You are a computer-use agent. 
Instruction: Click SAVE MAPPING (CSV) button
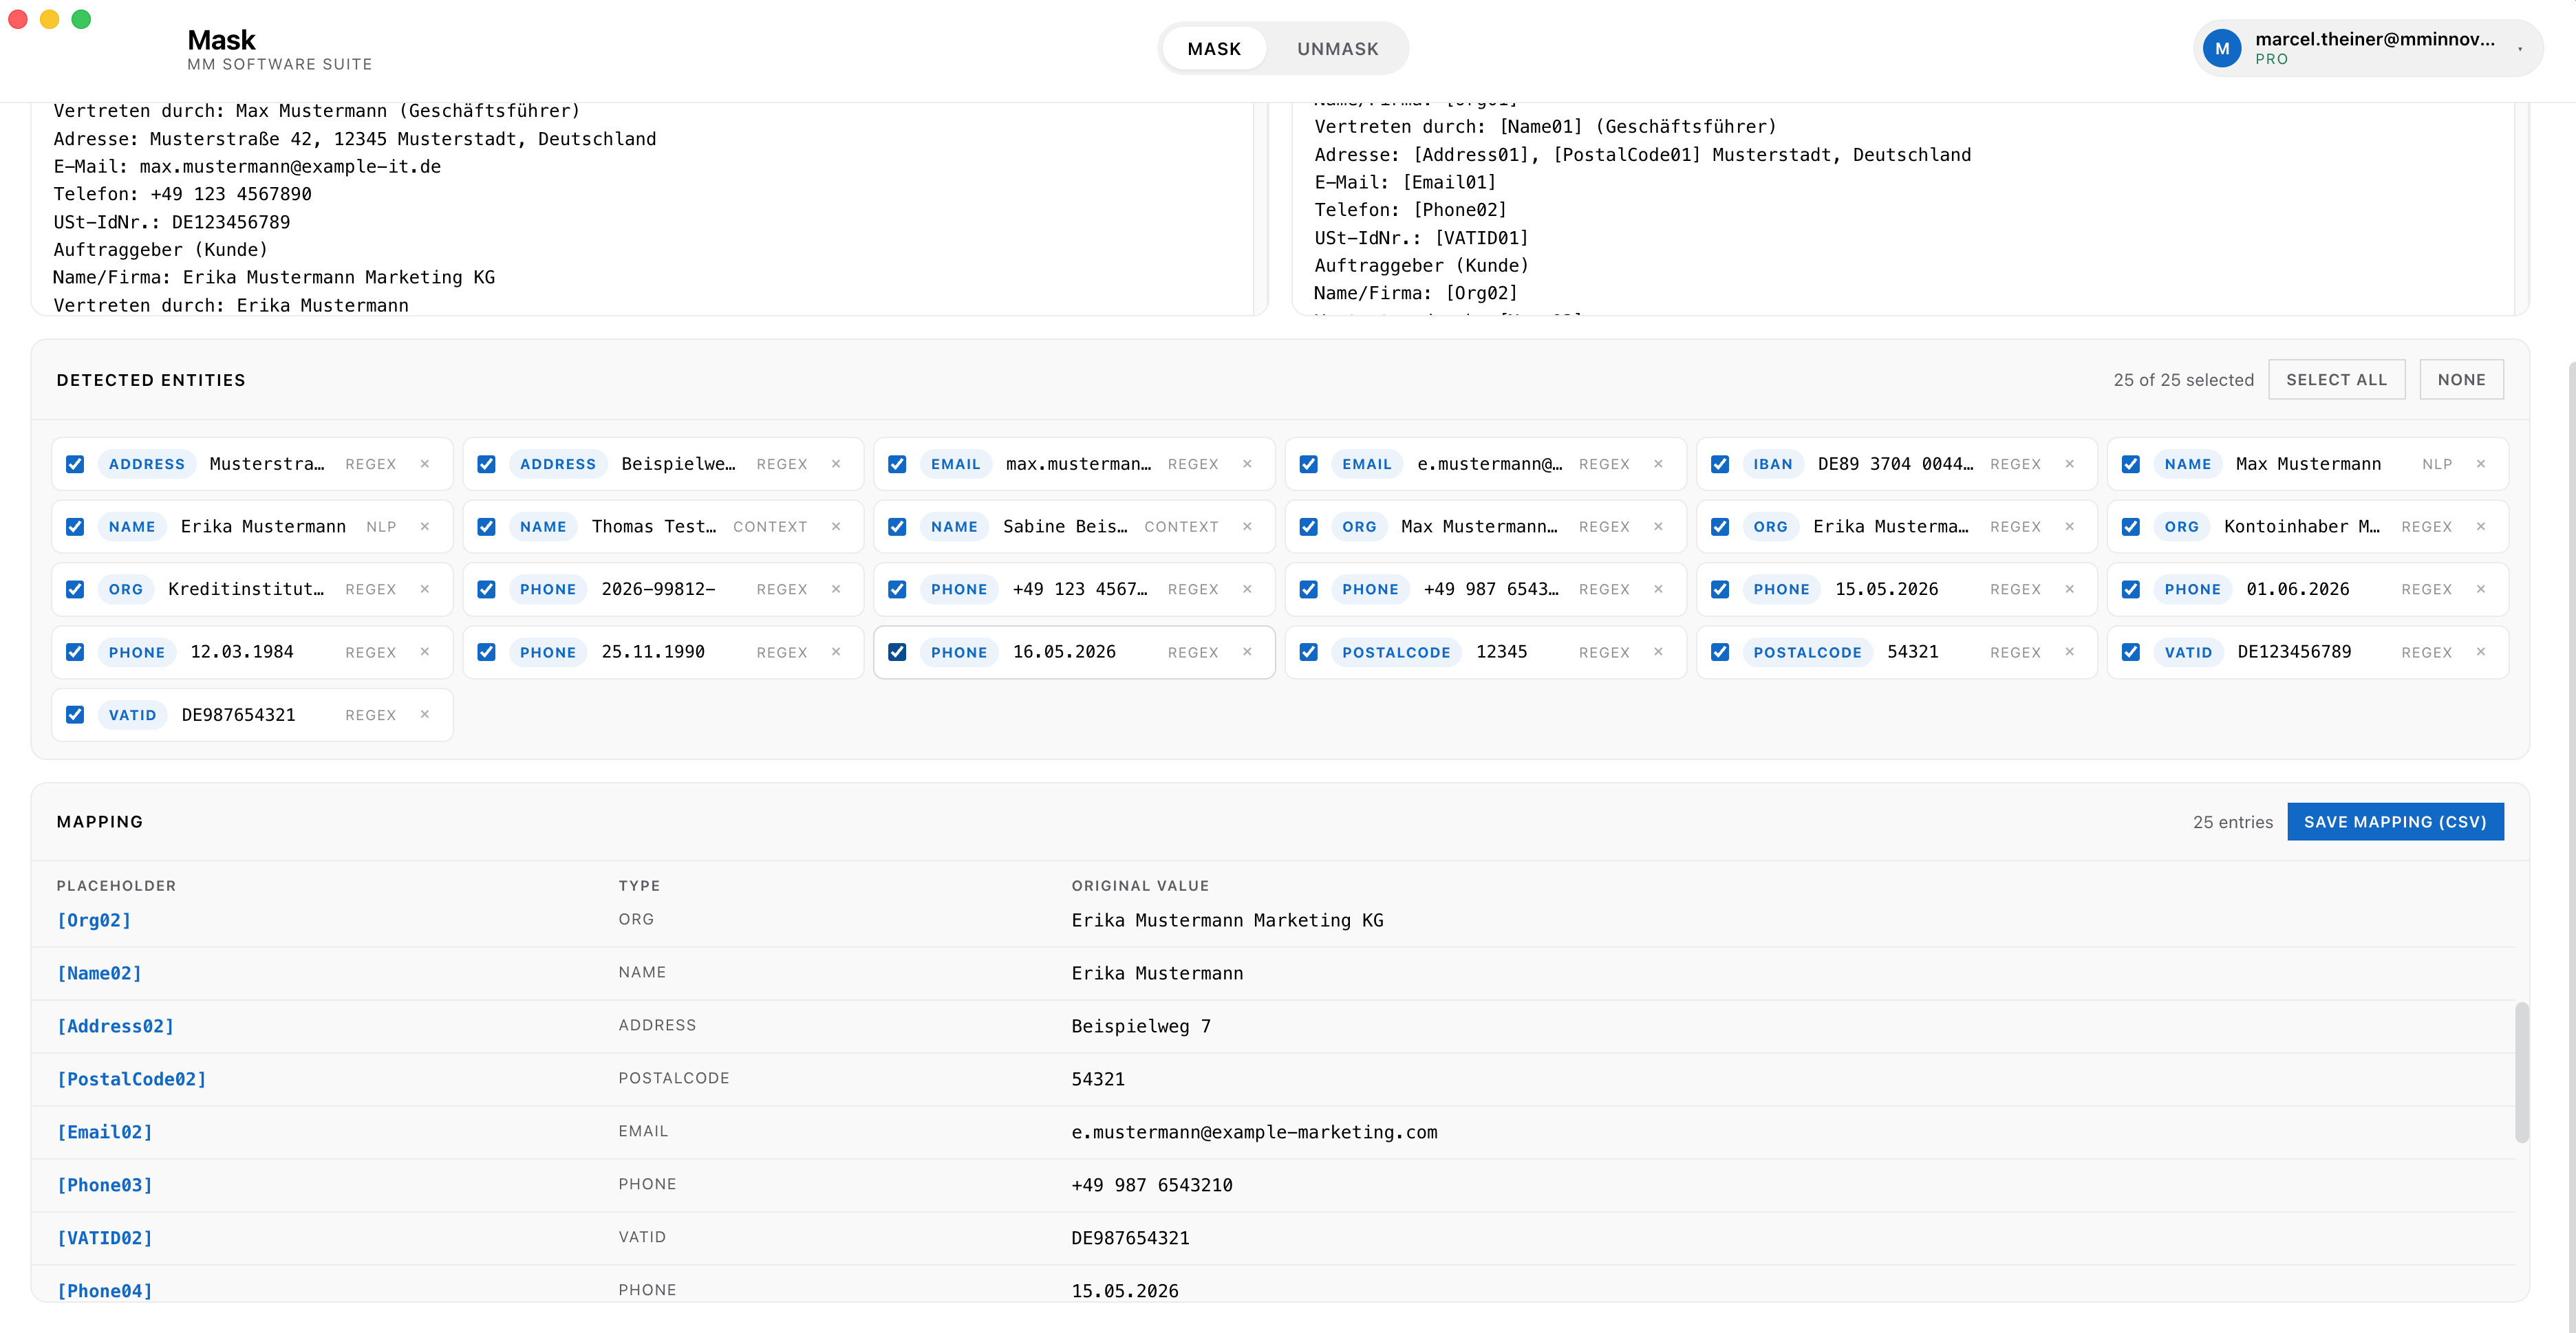(x=2395, y=822)
